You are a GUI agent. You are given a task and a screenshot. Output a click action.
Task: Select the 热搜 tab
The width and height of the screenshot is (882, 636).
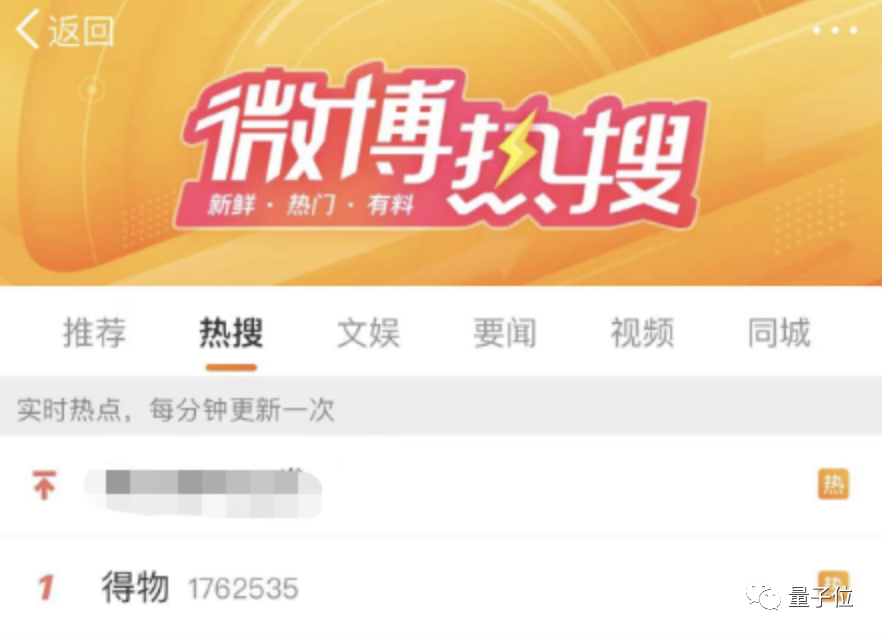click(231, 332)
